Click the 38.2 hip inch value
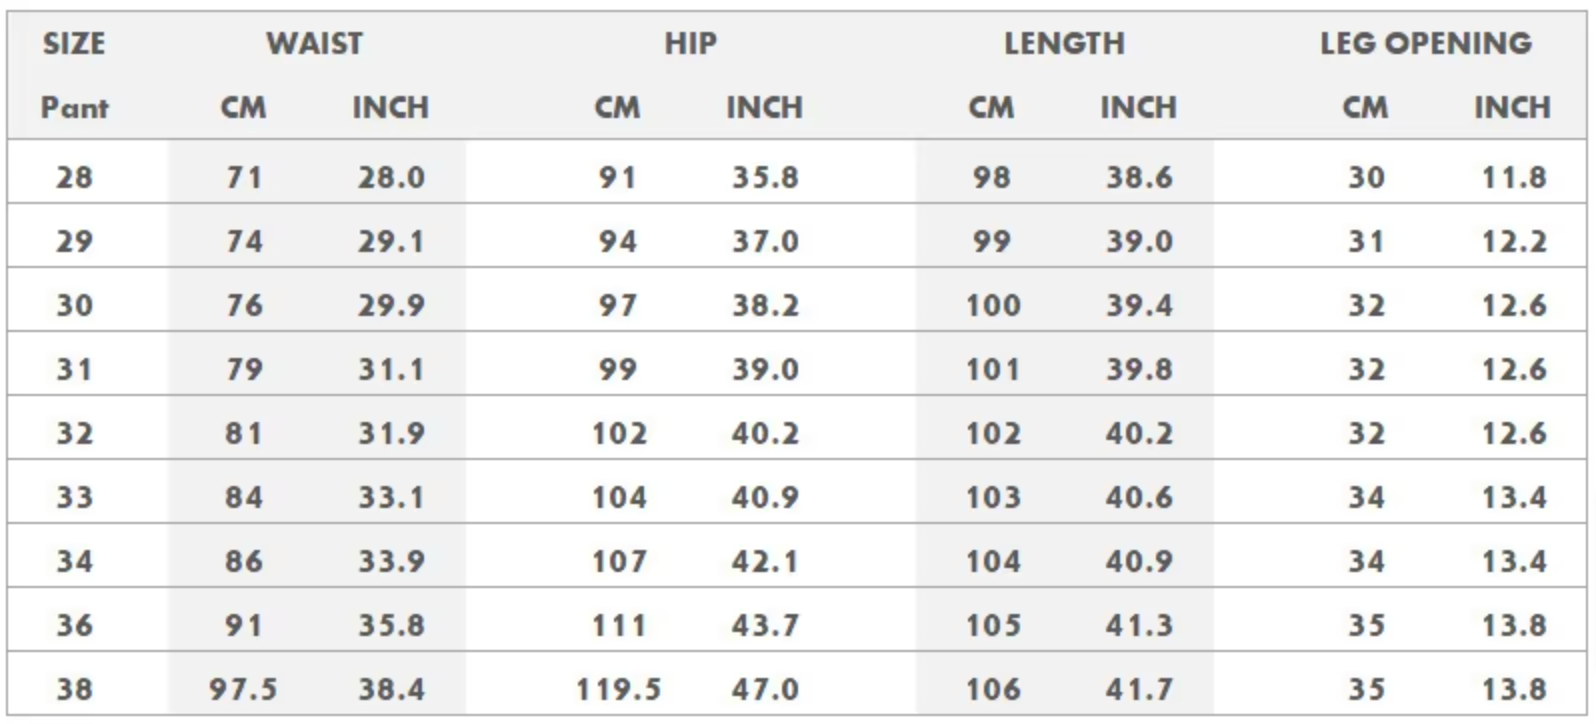 click(765, 305)
